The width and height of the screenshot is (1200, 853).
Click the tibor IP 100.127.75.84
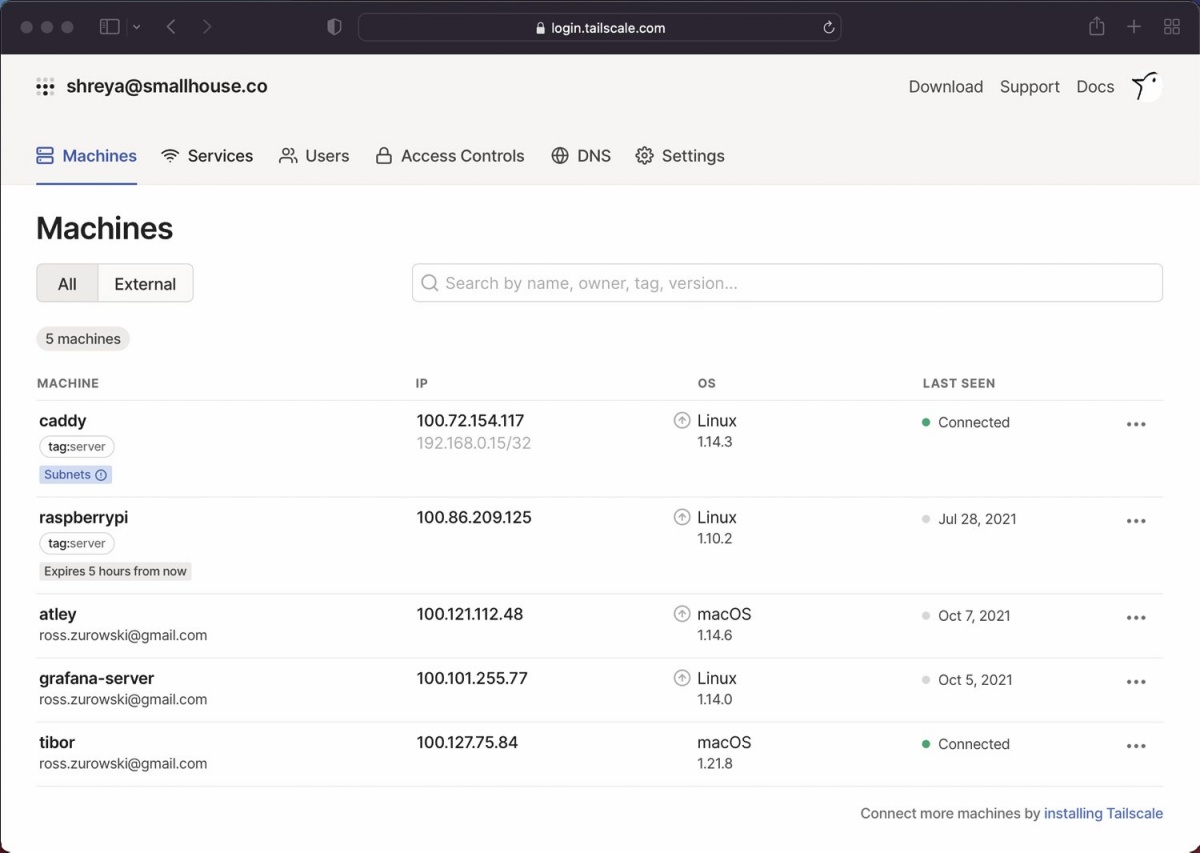(x=467, y=742)
